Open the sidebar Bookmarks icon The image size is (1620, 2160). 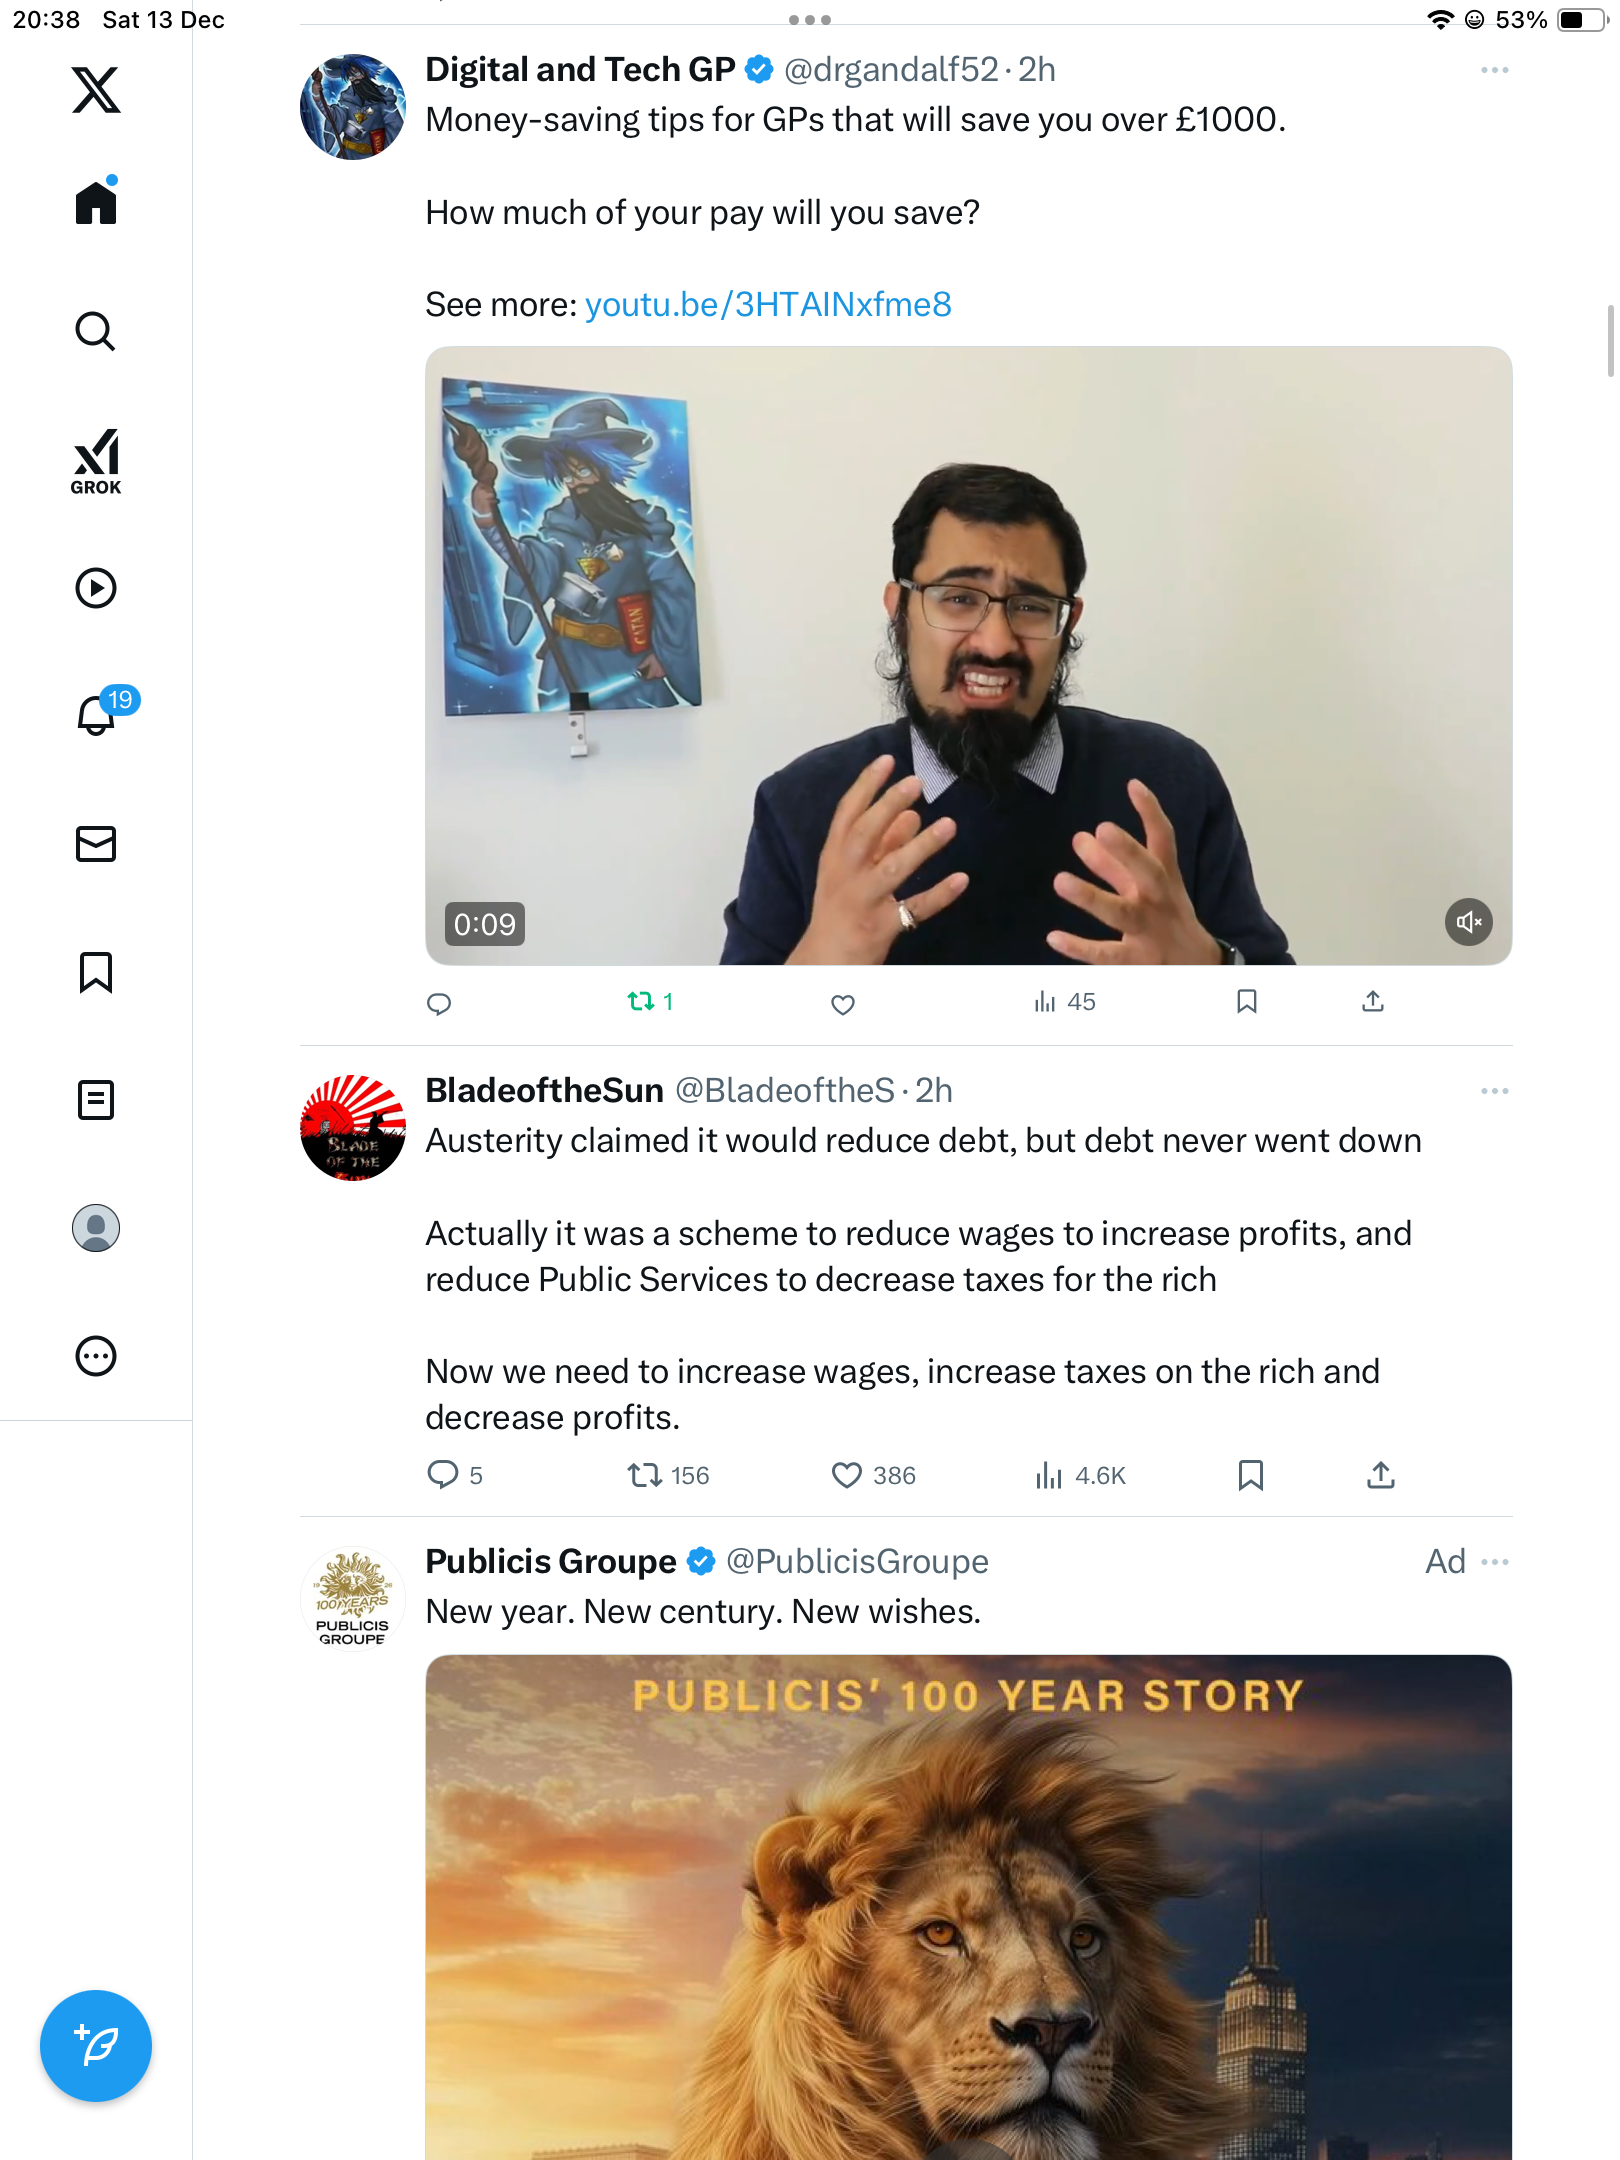click(96, 972)
